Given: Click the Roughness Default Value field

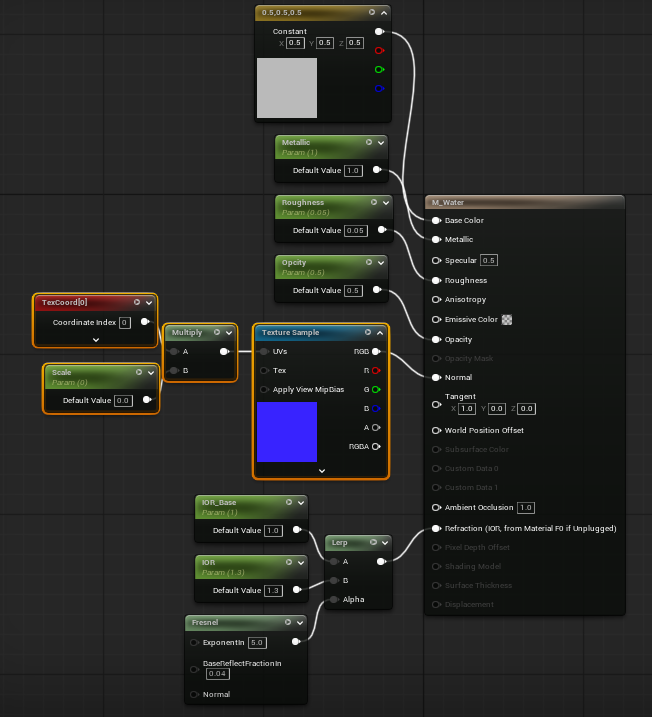Looking at the screenshot, I should point(356,230).
